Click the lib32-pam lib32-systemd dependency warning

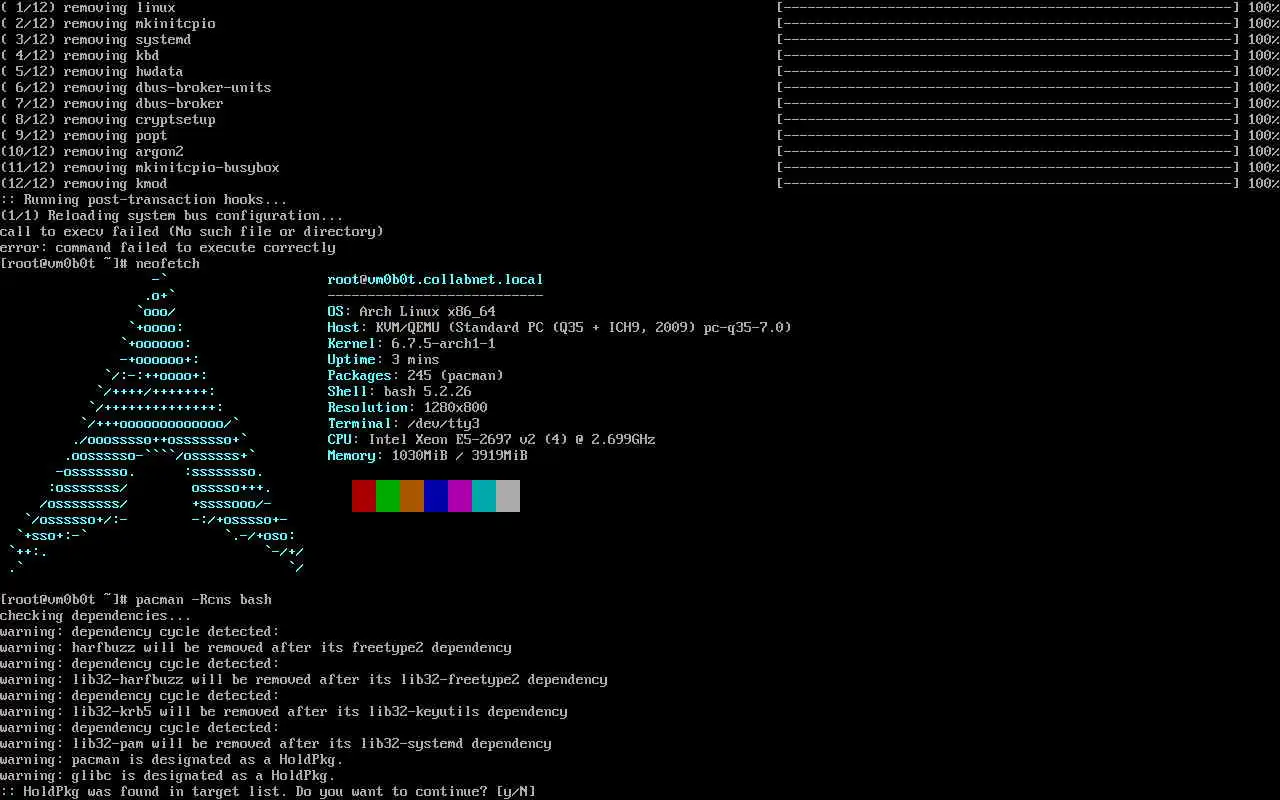(x=276, y=744)
